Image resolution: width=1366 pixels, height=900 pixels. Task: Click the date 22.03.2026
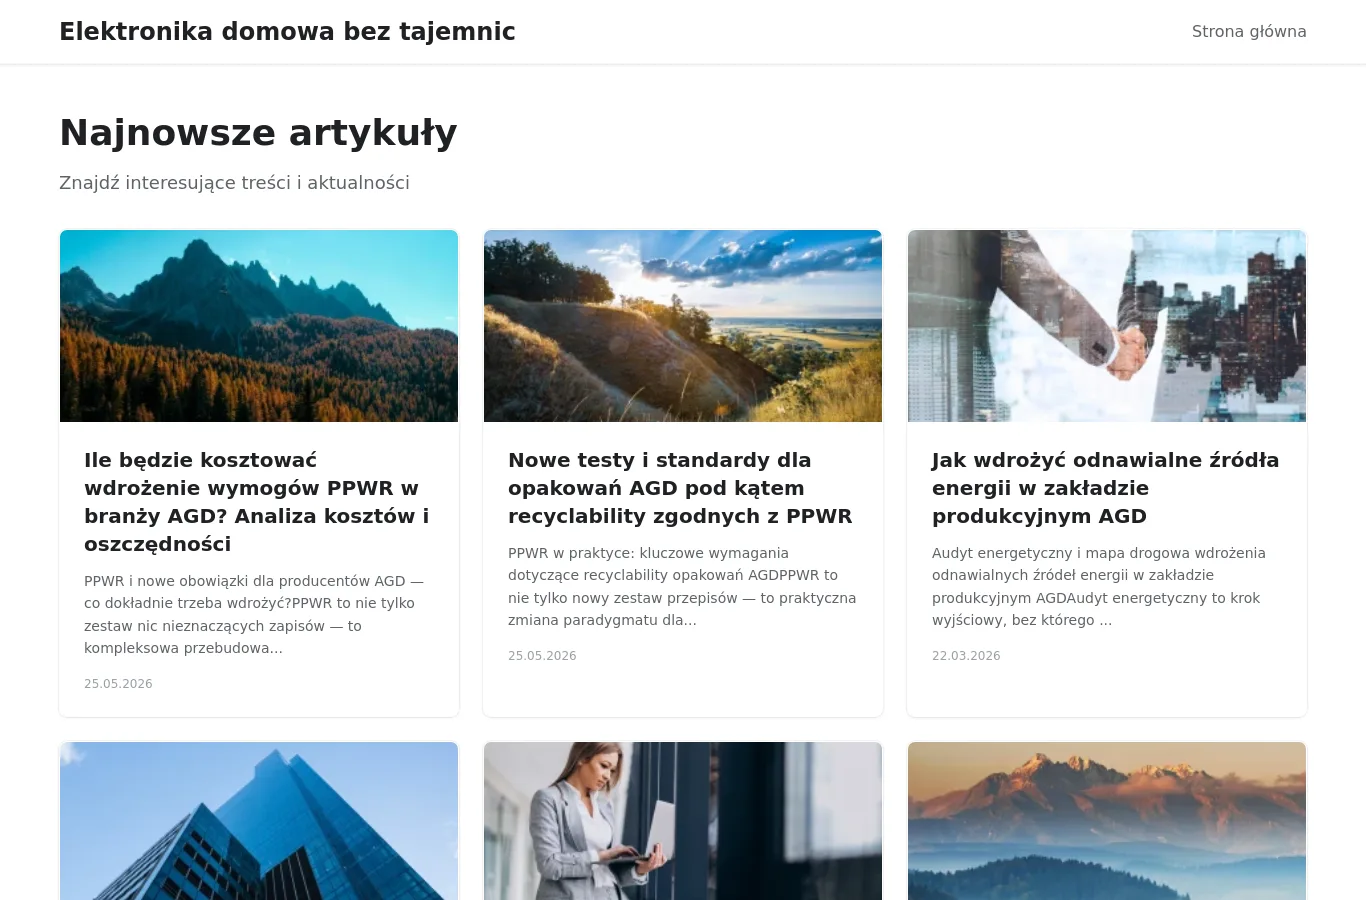pos(966,656)
